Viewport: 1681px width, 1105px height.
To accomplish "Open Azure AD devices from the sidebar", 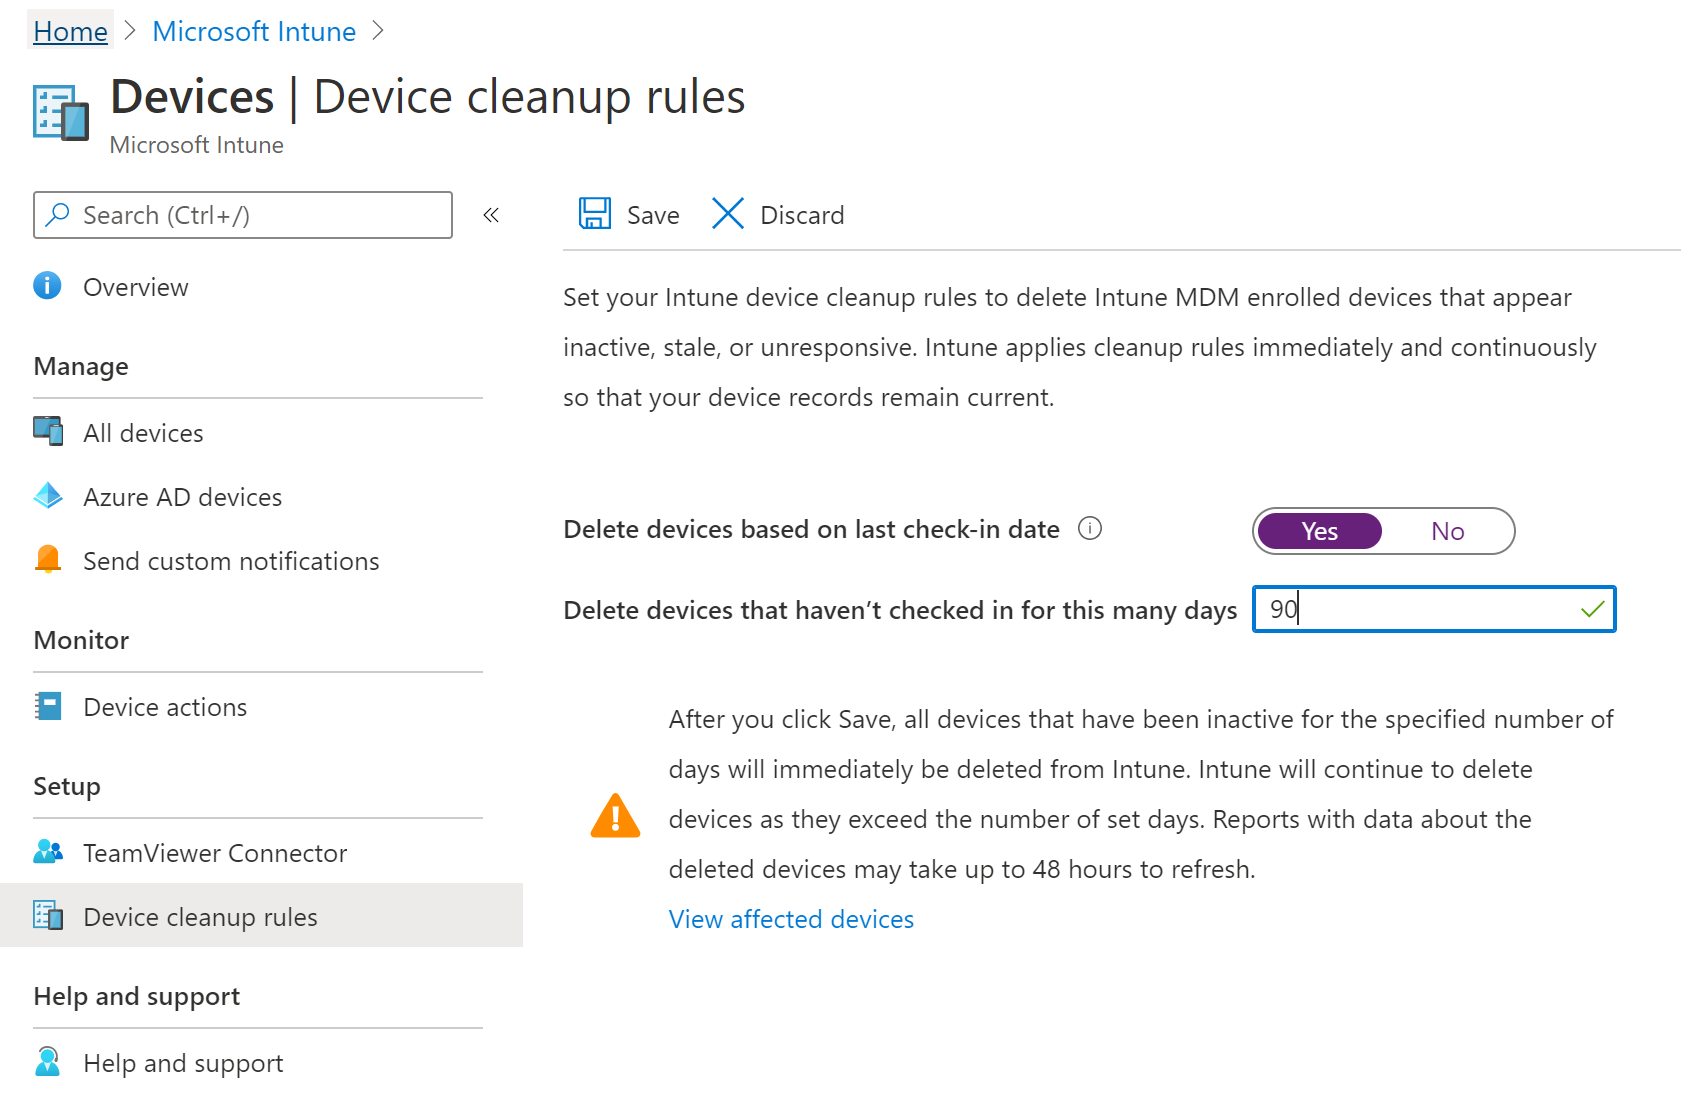I will 47,496.
